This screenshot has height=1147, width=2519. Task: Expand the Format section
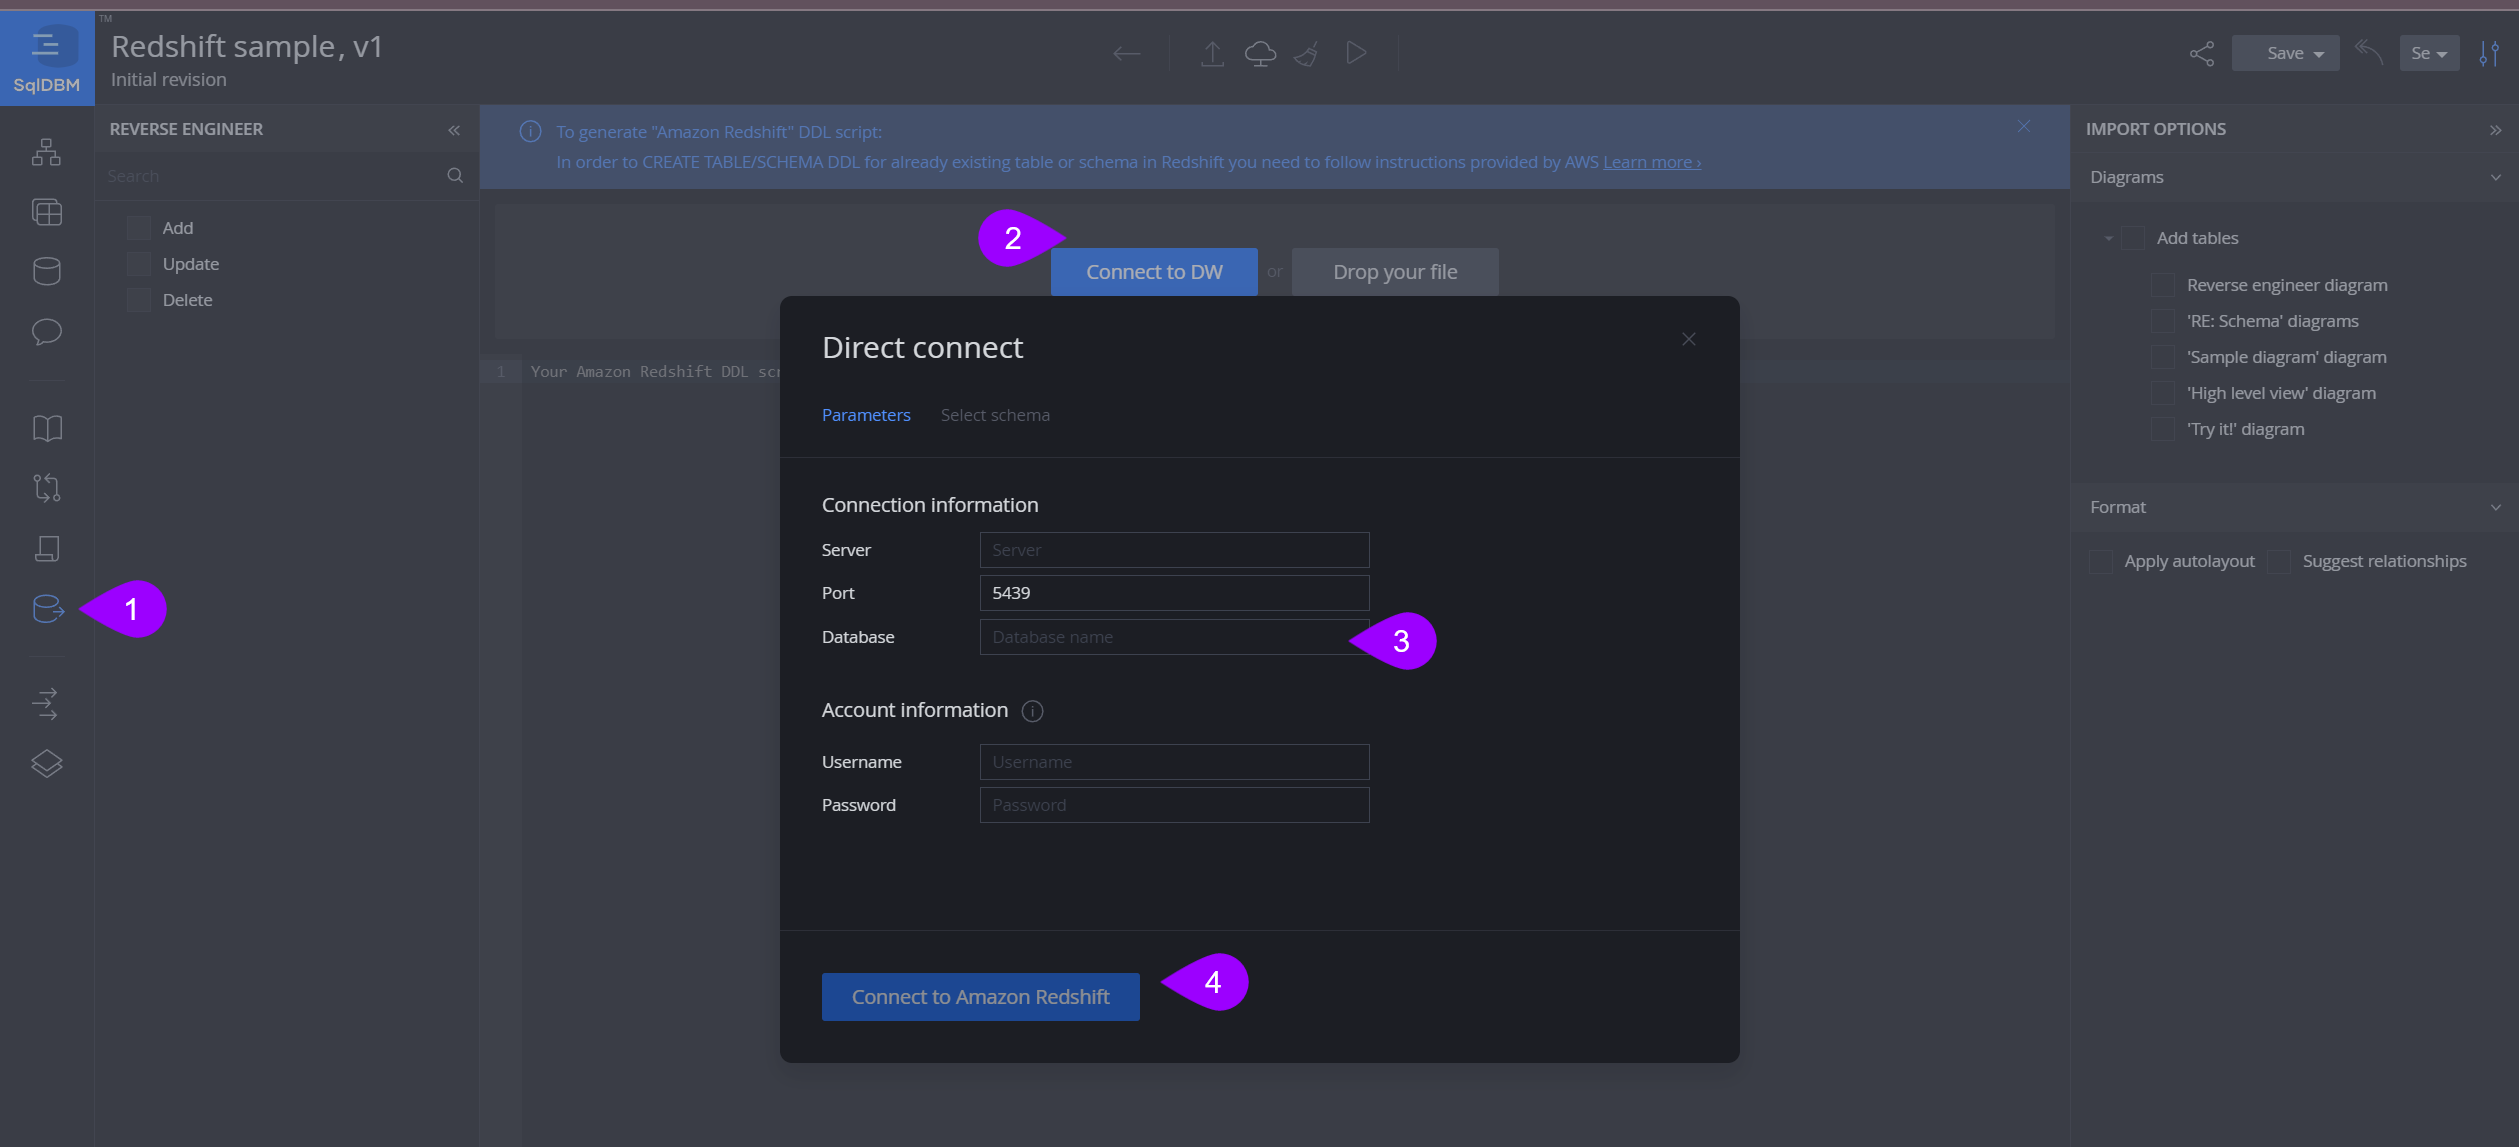(2497, 507)
